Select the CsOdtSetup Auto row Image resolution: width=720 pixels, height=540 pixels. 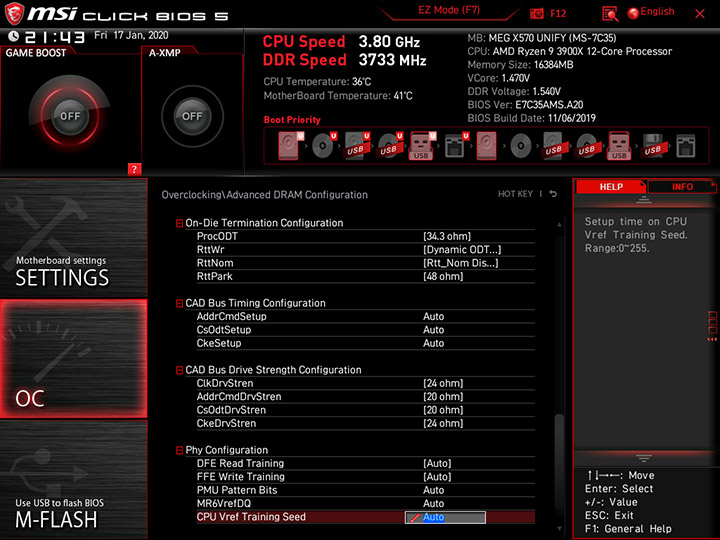click(366, 330)
